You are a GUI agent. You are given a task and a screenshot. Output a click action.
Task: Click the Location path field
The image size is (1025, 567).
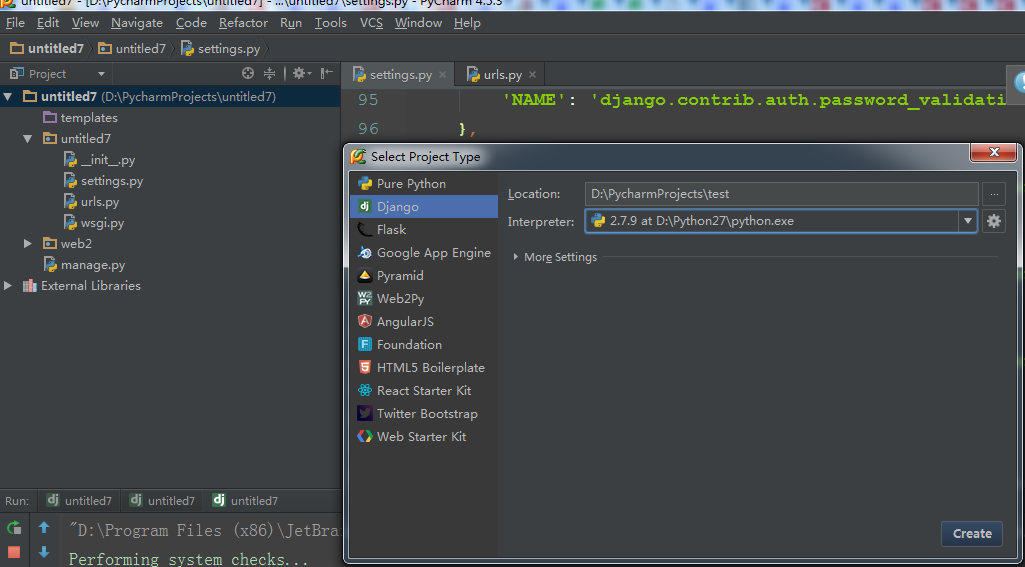[781, 194]
